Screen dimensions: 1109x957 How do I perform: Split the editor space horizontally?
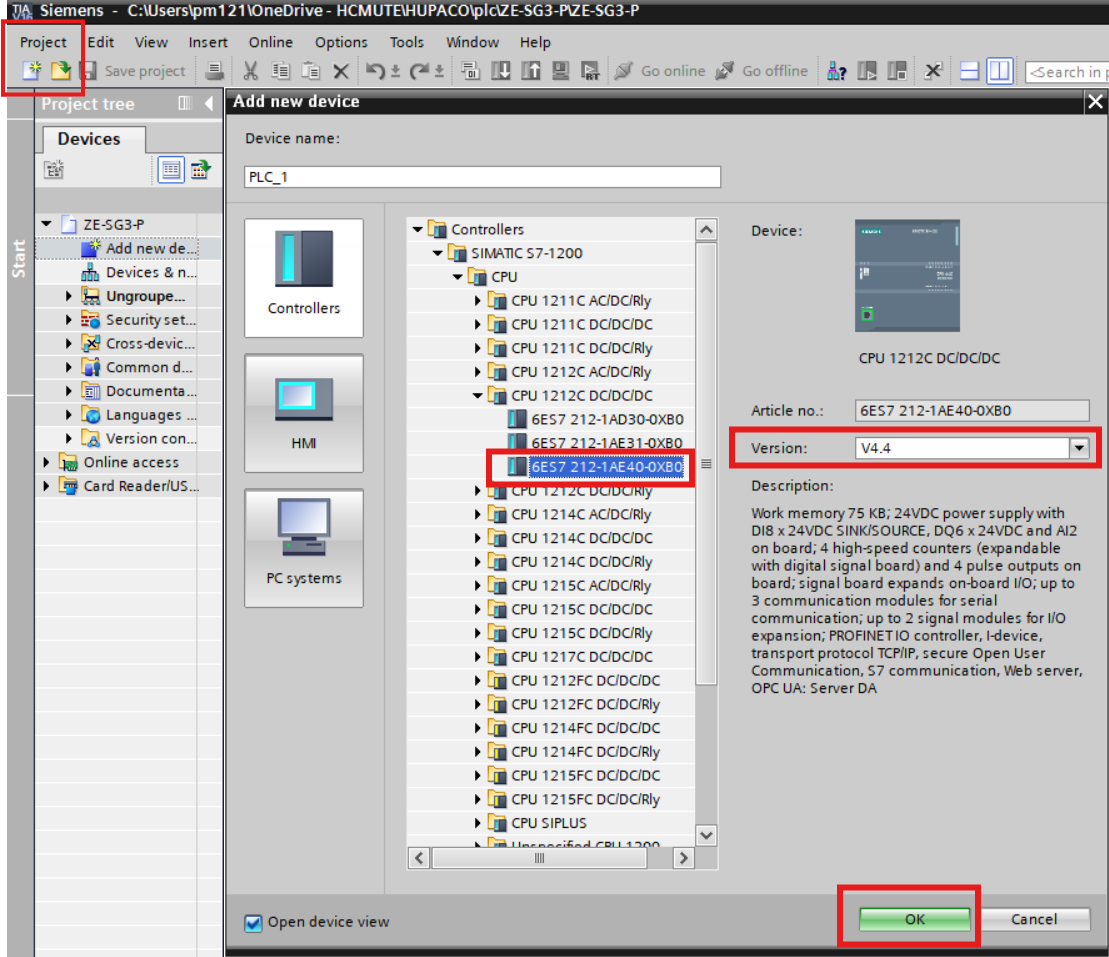[969, 71]
